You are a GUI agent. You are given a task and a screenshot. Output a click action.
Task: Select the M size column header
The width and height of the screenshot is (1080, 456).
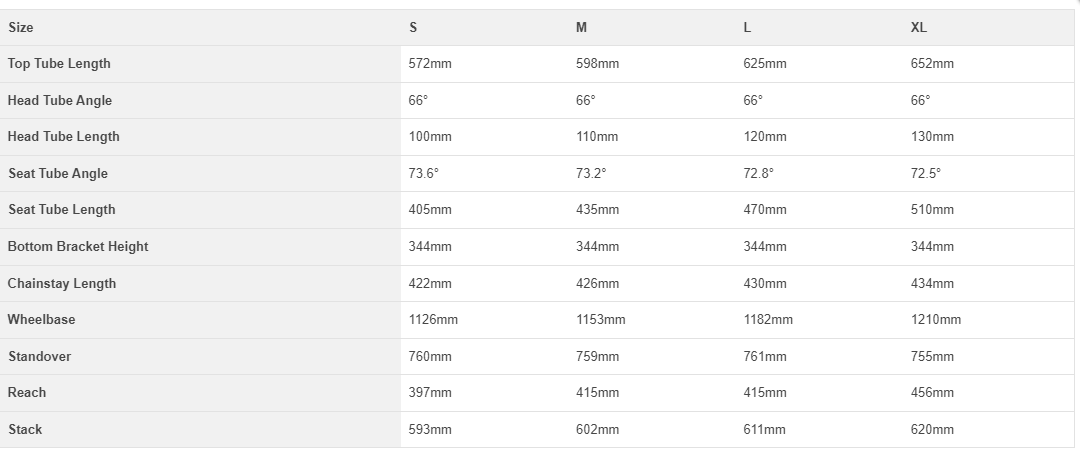coord(581,28)
